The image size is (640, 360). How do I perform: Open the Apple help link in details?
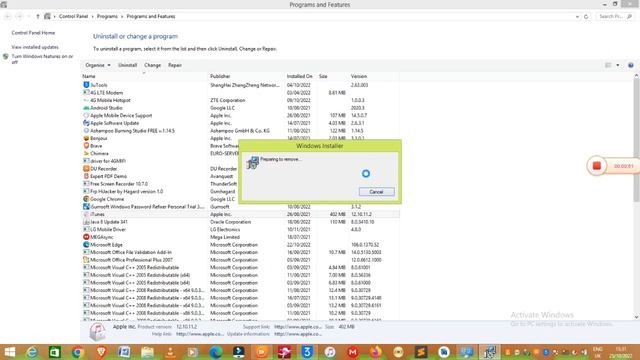point(200,334)
